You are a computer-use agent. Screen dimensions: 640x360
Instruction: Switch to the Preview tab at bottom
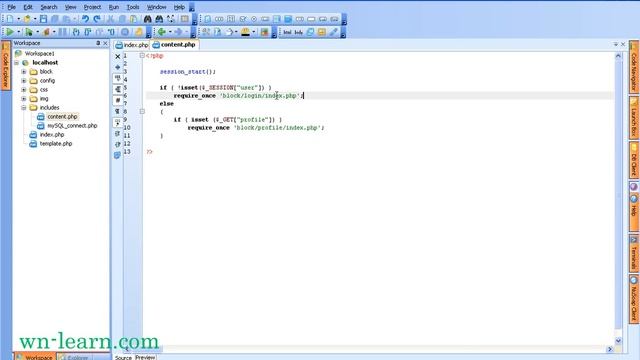(x=145, y=357)
